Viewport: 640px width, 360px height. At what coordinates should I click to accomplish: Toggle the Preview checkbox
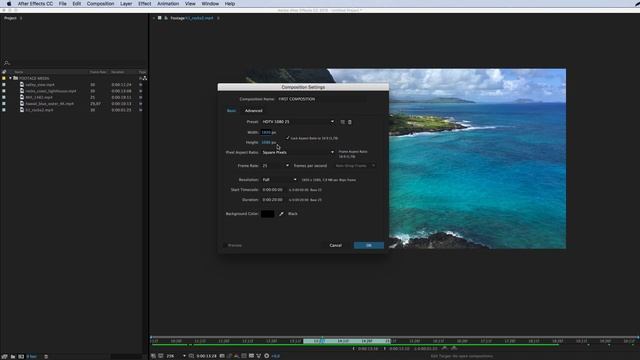[225, 245]
